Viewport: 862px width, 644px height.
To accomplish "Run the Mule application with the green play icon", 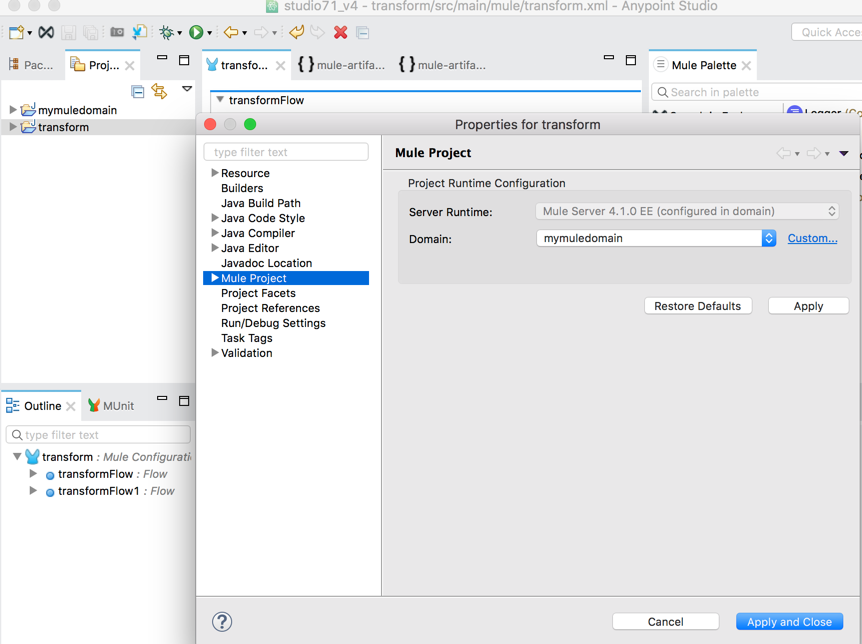I will pyautogui.click(x=196, y=32).
